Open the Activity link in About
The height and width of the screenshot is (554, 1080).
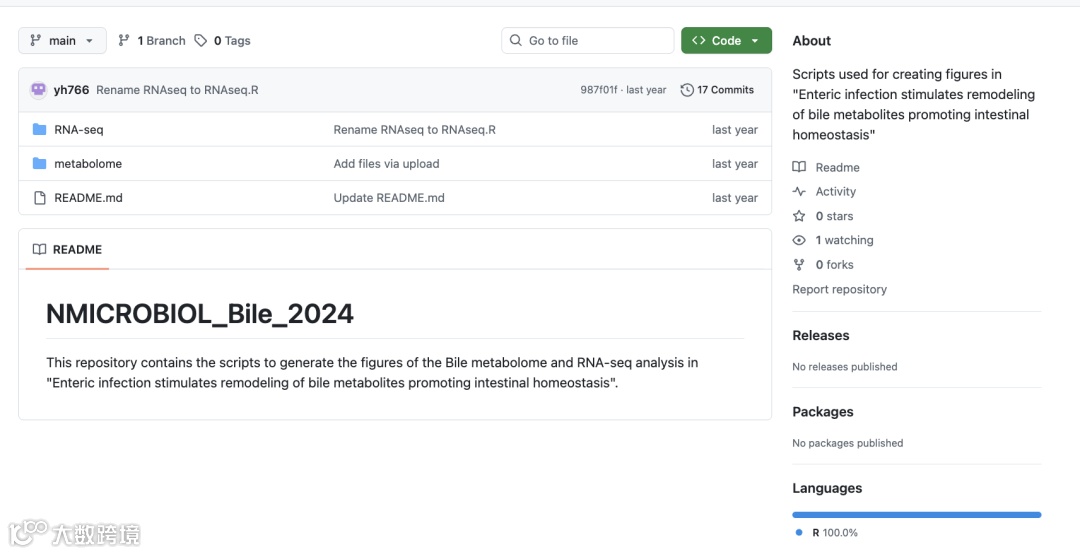tap(835, 192)
